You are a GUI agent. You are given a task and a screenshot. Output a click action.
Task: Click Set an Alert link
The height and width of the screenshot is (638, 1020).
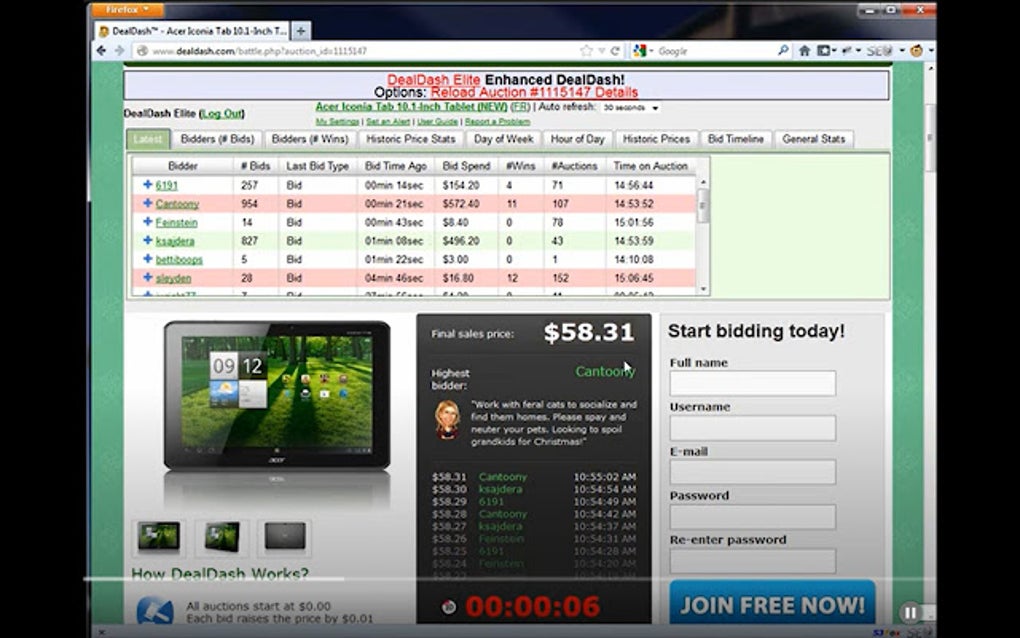click(388, 122)
